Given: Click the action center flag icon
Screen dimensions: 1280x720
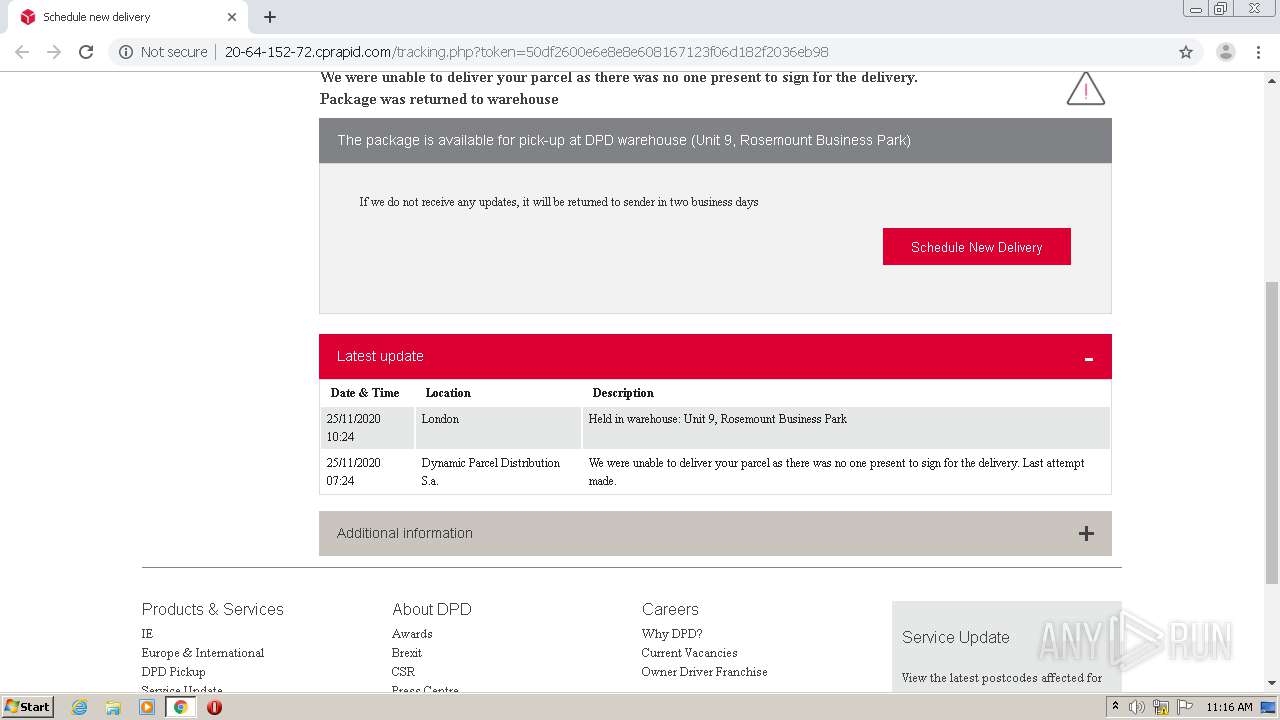Looking at the screenshot, I should (x=1185, y=707).
